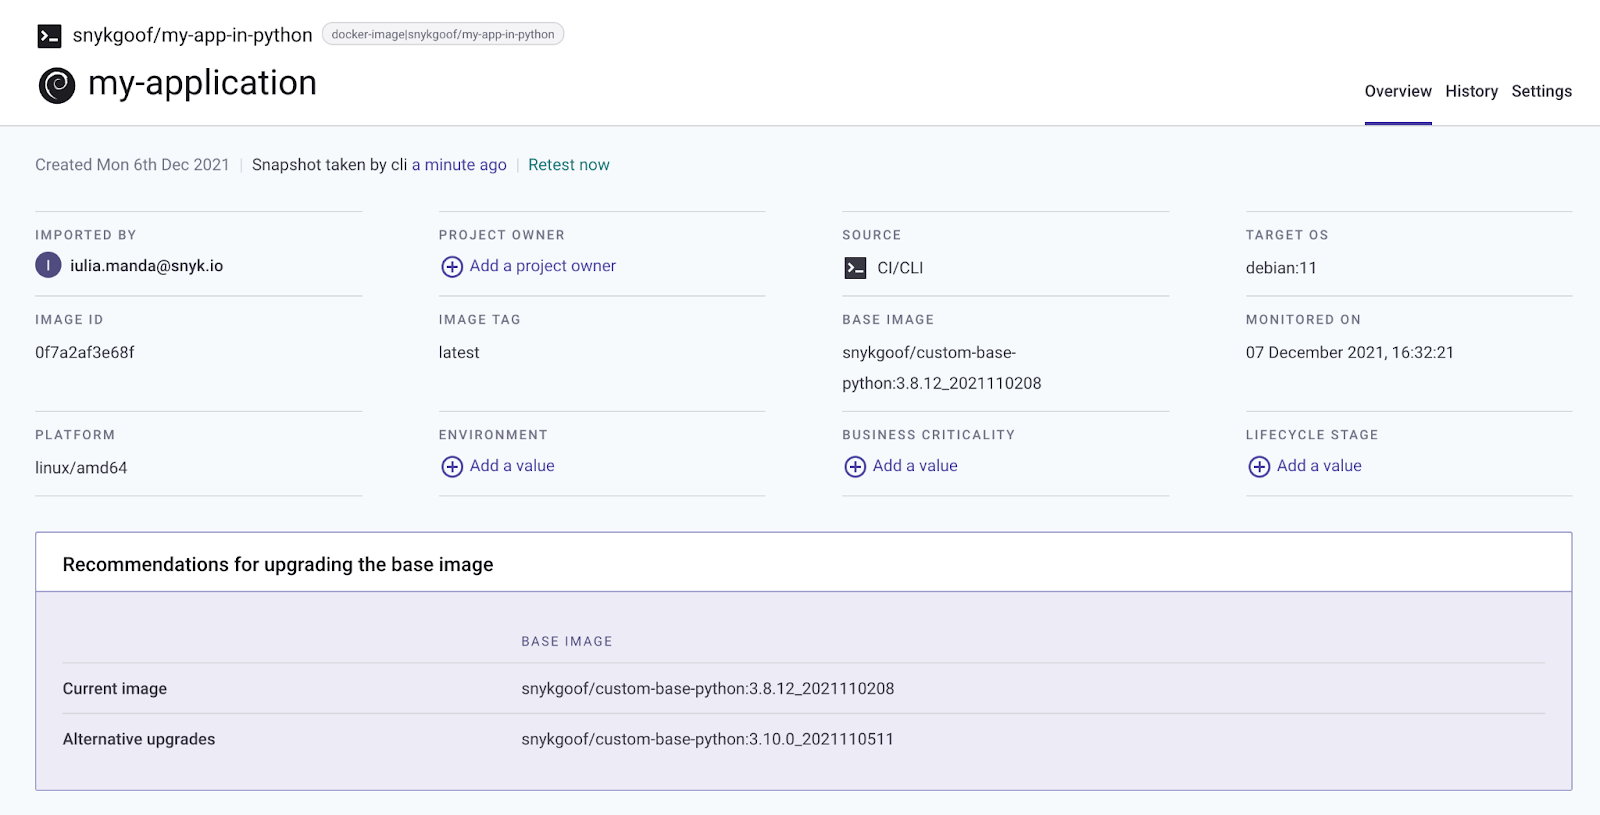1600x815 pixels.
Task: Click the Debian swirl icon next to my-application
Action: 57,85
